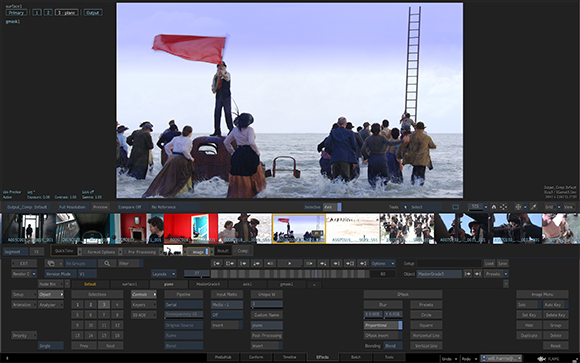Select selection slot number 3

tap(104, 305)
